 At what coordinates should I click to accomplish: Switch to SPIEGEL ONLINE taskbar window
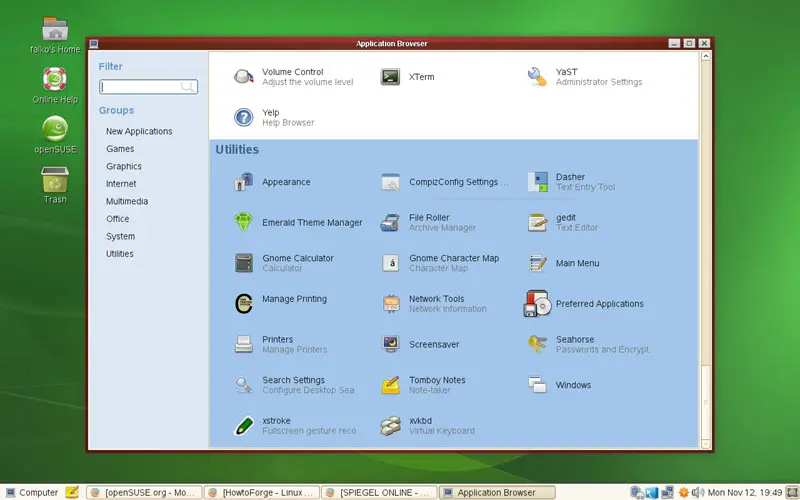379,492
